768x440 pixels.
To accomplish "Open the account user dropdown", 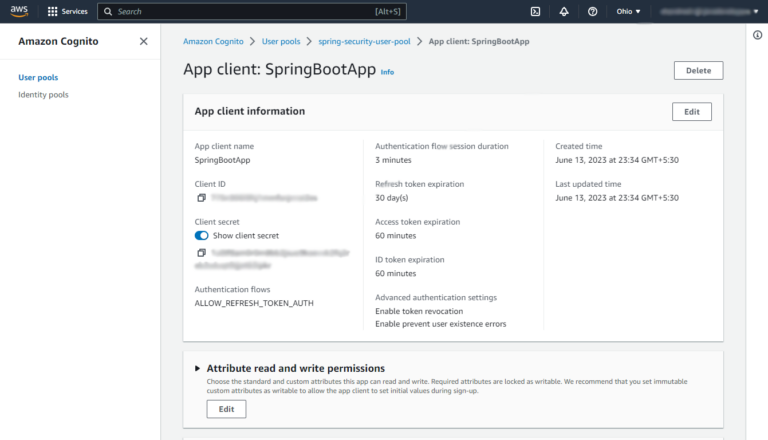I will 710,12.
